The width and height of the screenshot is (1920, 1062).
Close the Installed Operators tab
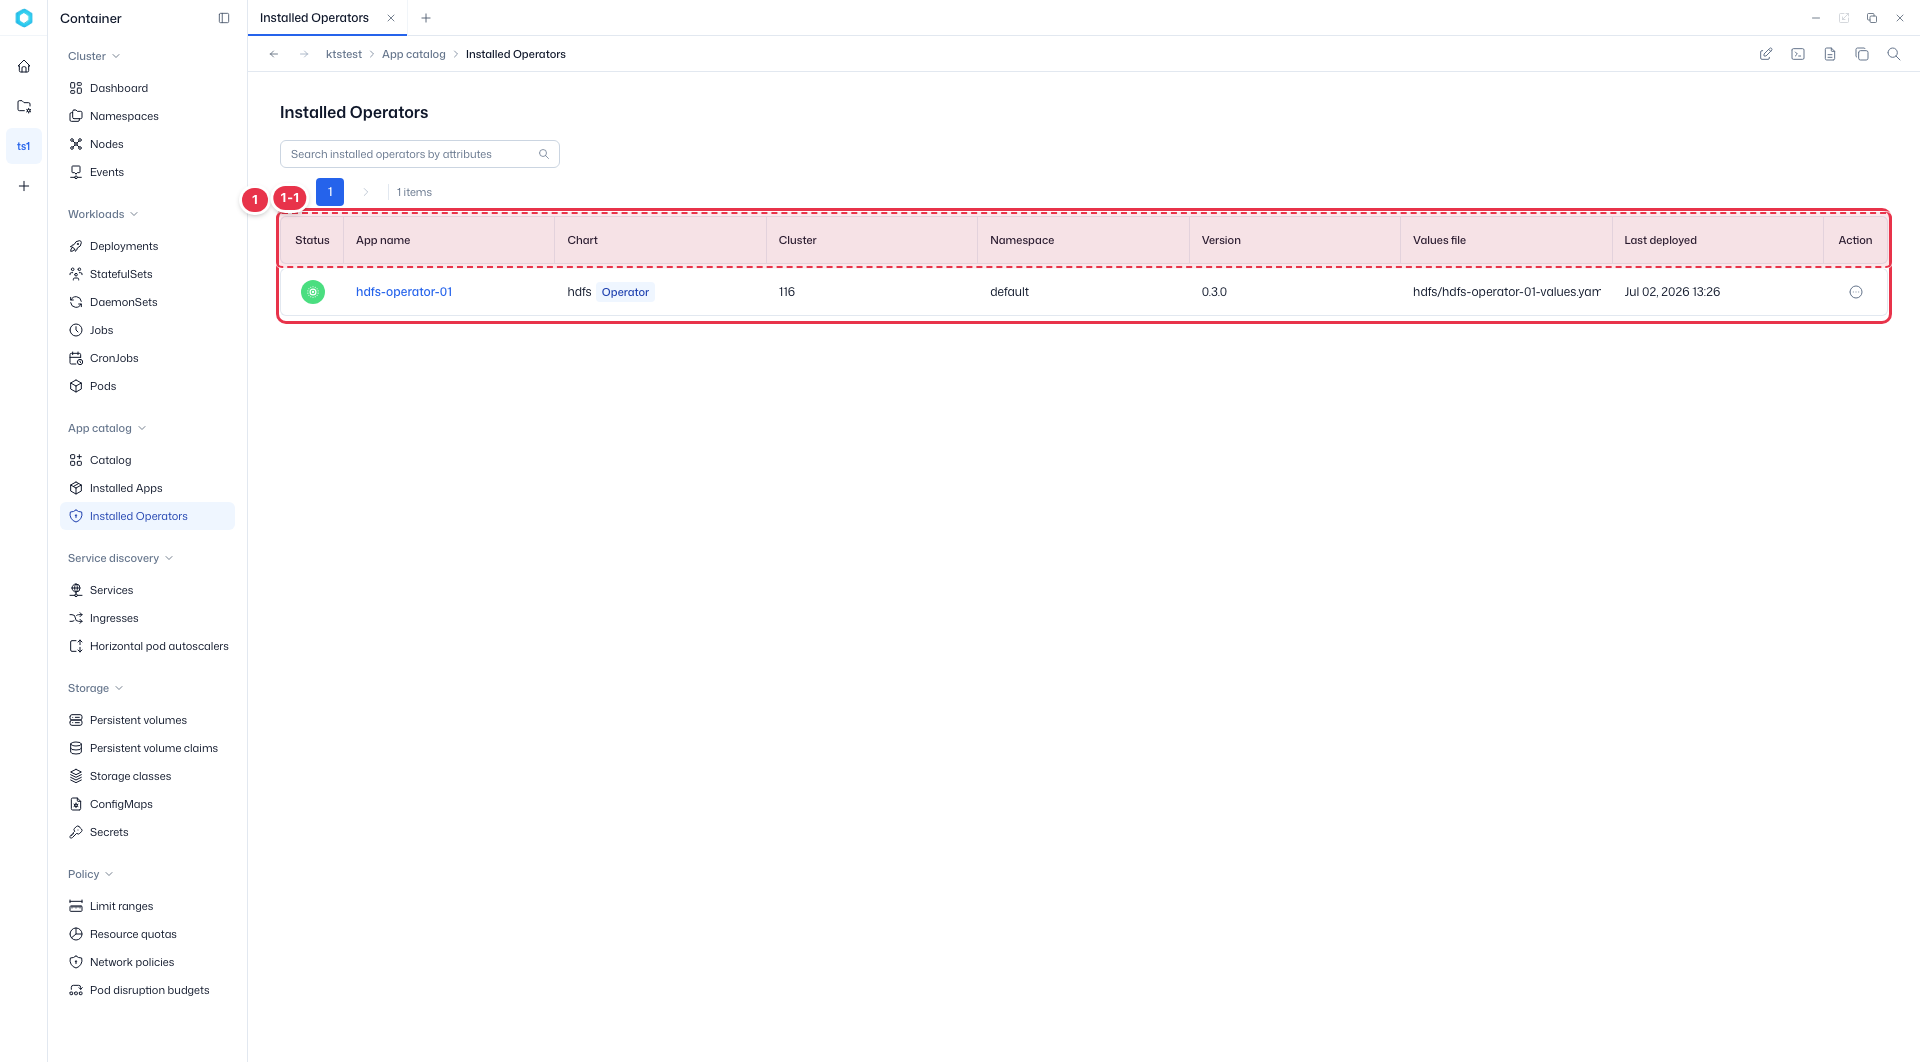[391, 18]
